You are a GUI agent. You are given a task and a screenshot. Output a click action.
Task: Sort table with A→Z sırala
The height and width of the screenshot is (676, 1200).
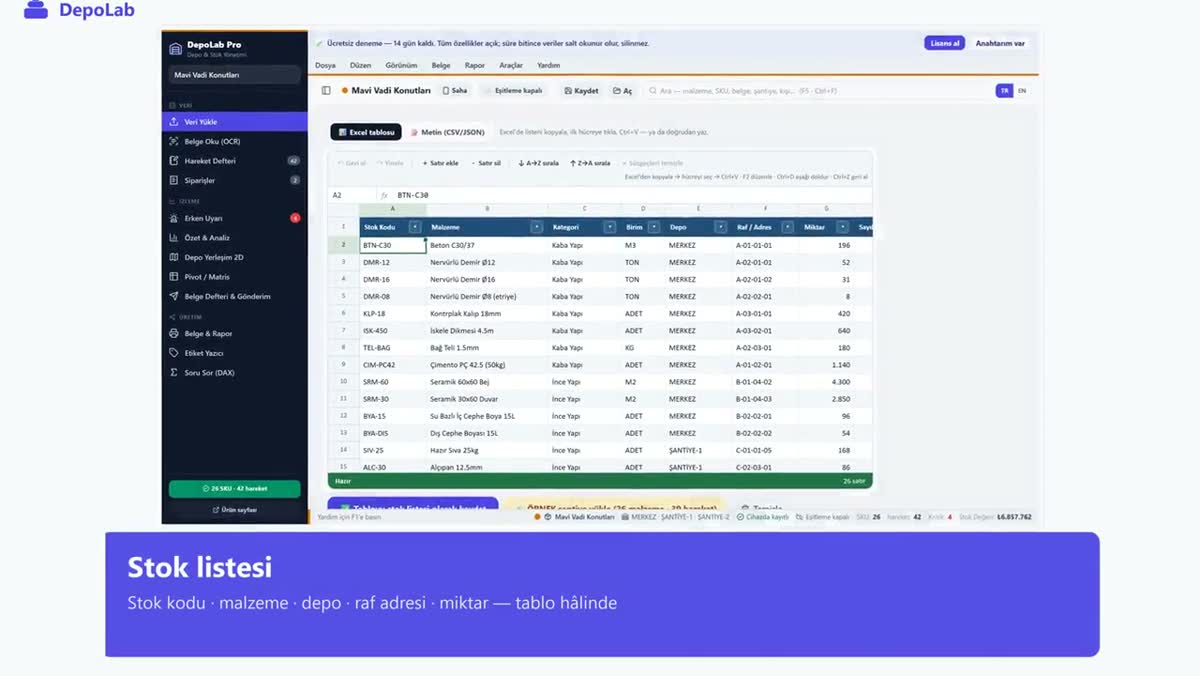(x=538, y=163)
